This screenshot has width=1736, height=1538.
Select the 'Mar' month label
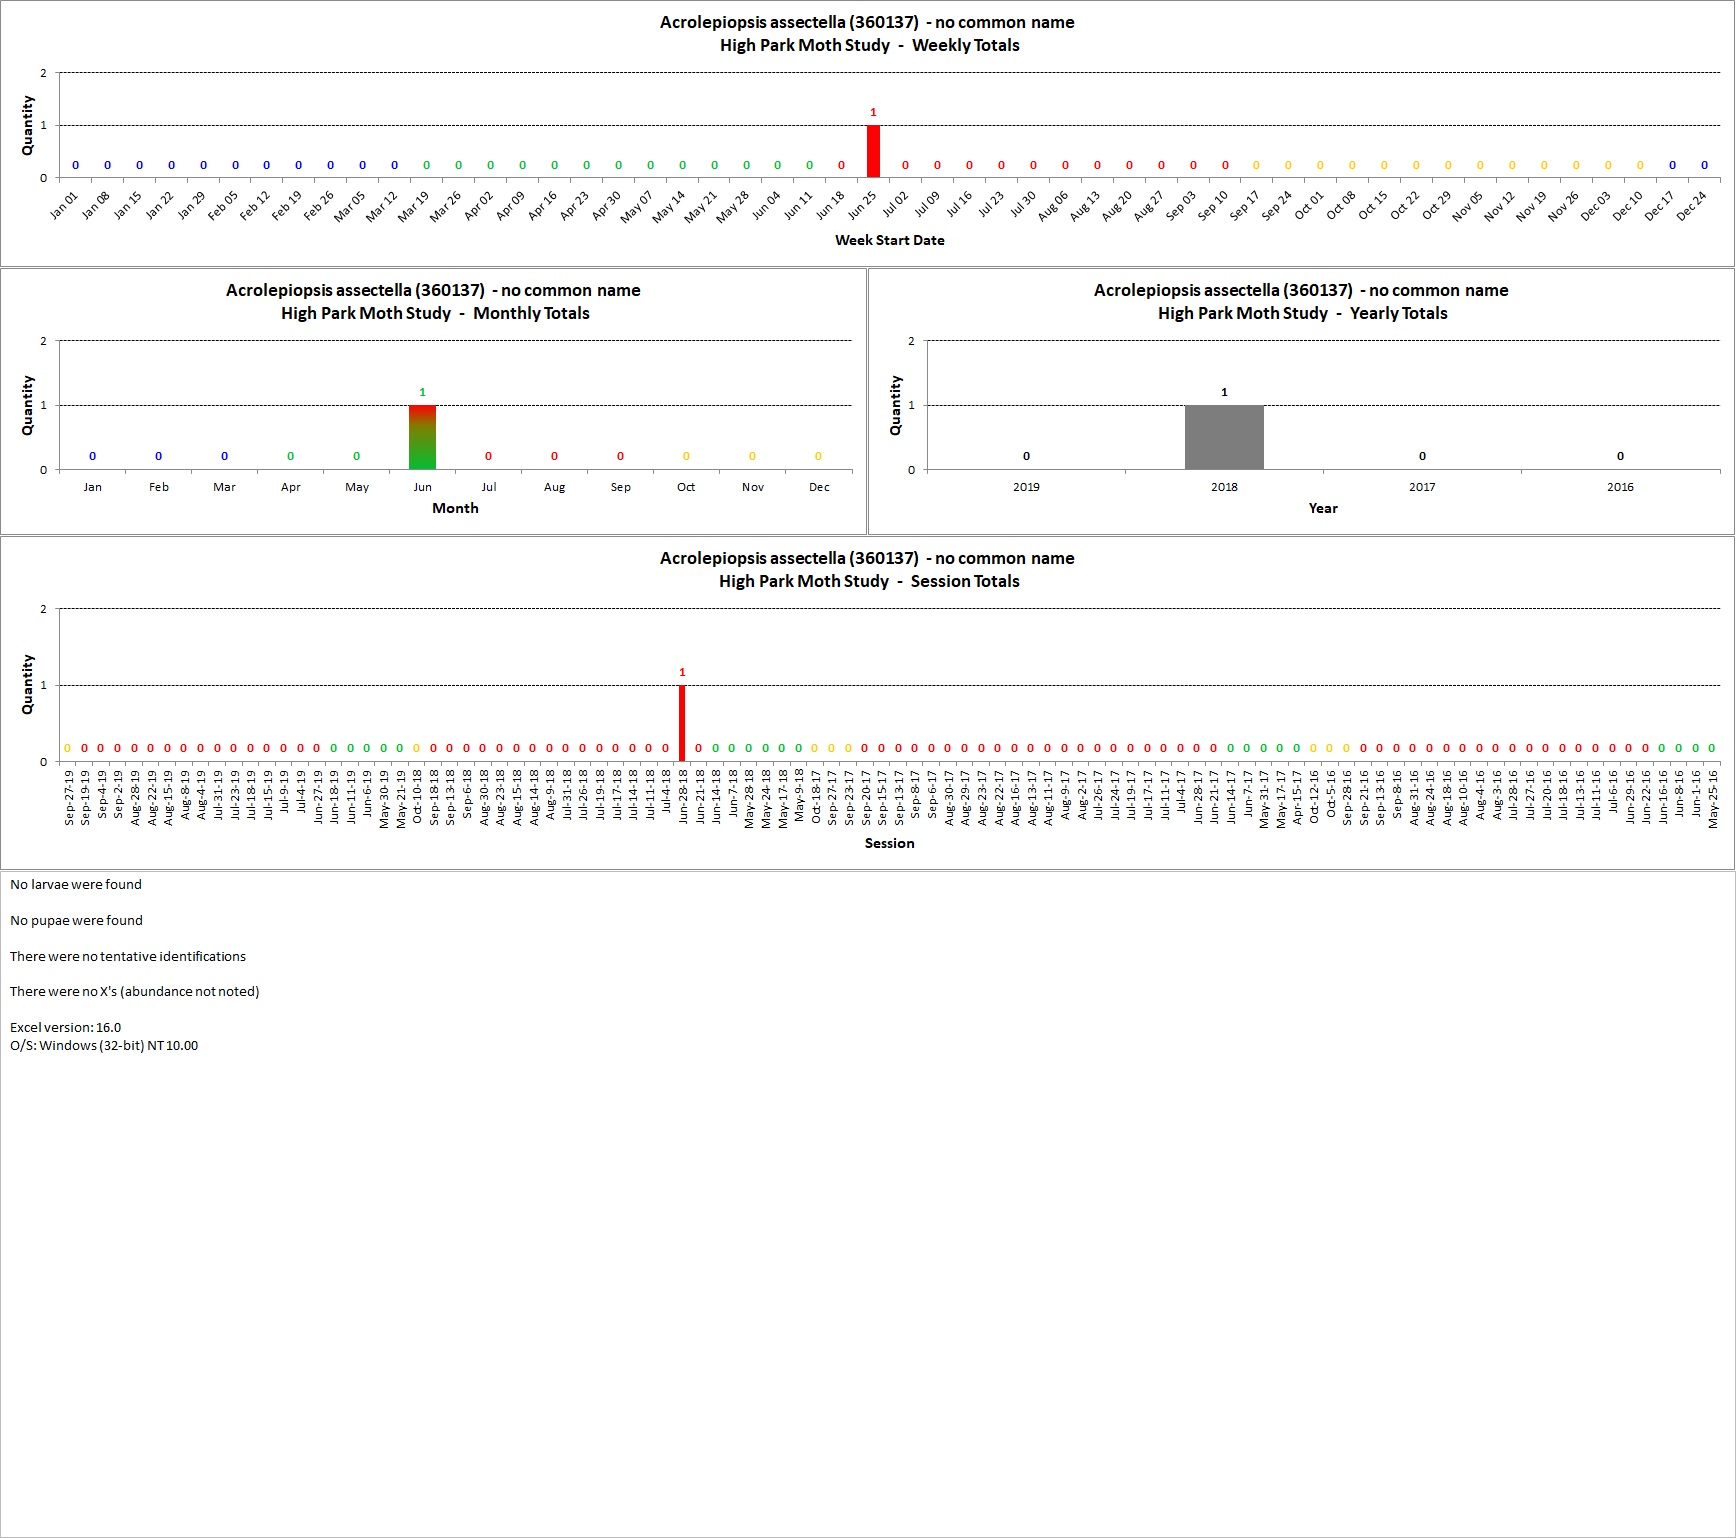tap(225, 487)
